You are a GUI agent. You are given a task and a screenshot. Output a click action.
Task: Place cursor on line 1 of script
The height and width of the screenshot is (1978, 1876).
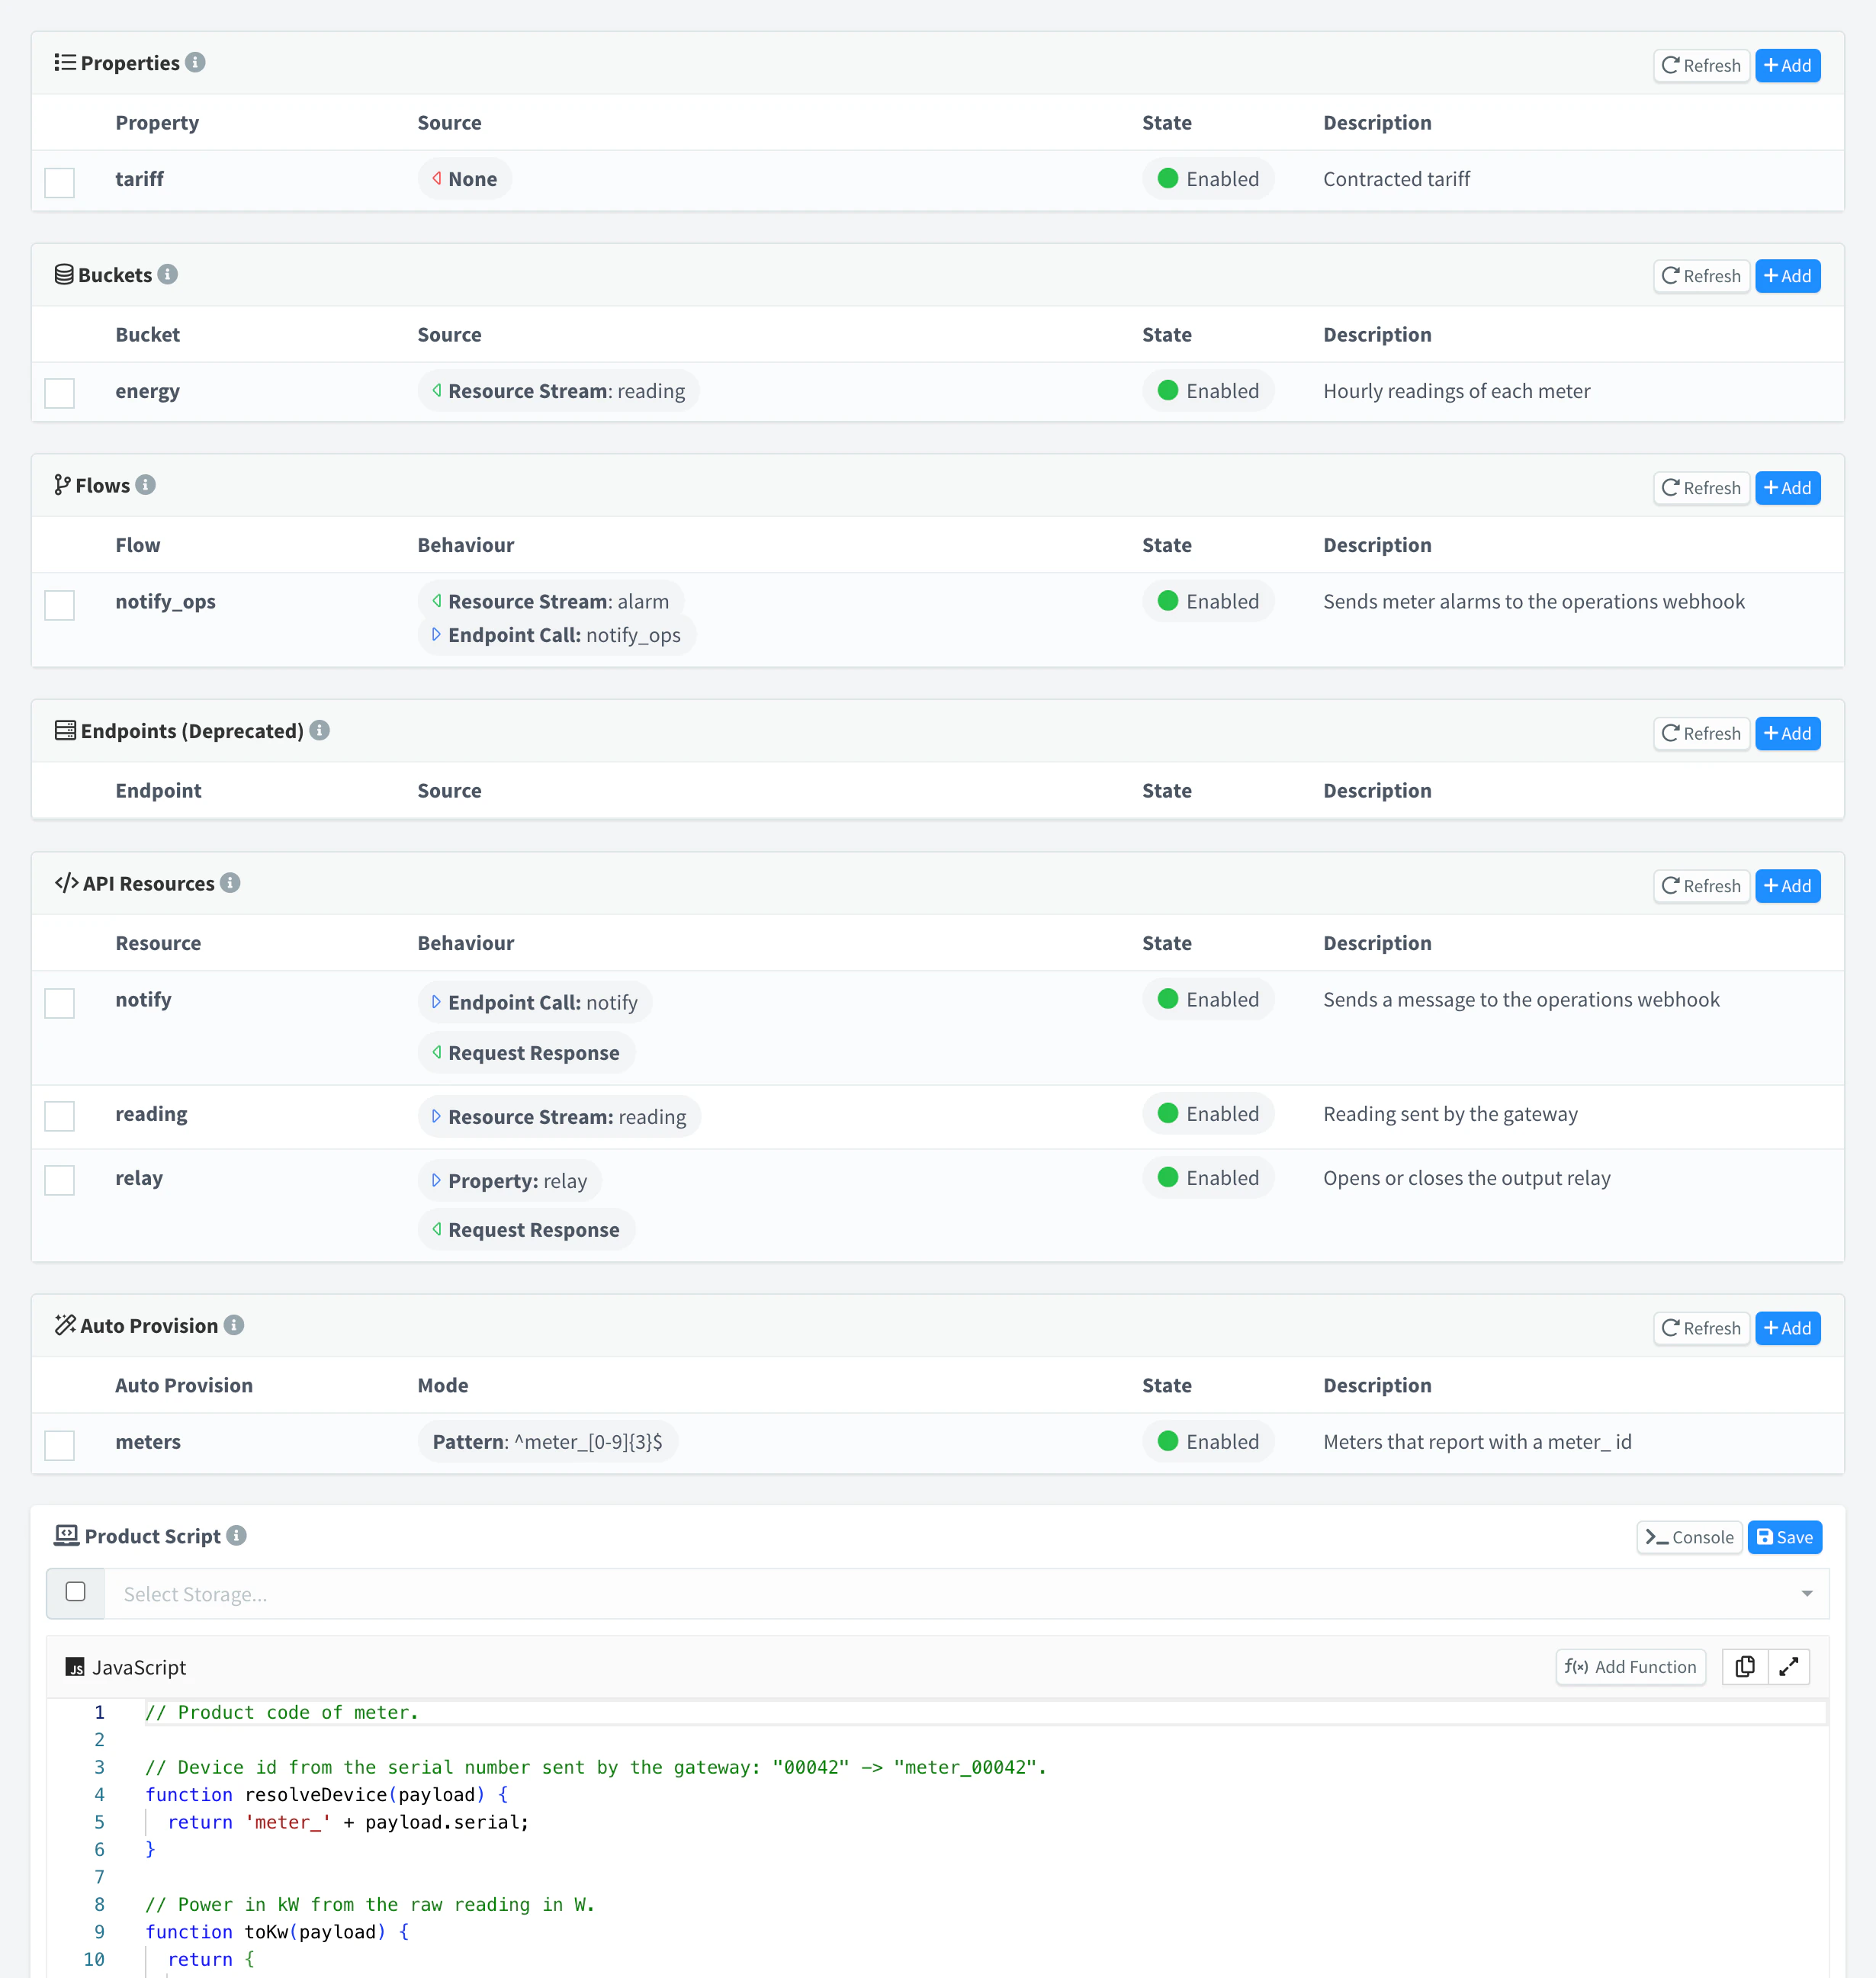tap(985, 1712)
